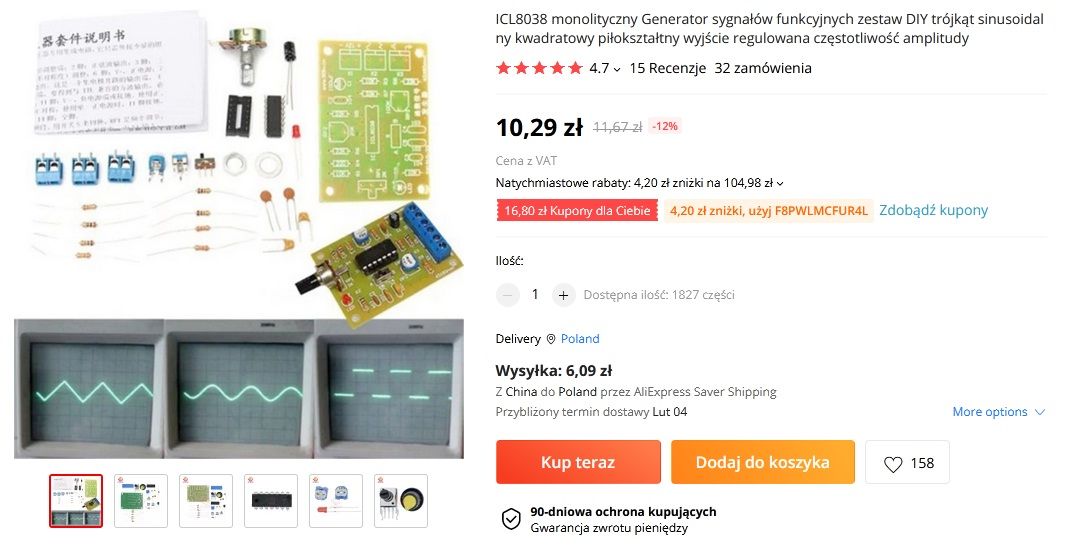
Task: Select the second thumbnail with green PCB
Action: pos(140,501)
